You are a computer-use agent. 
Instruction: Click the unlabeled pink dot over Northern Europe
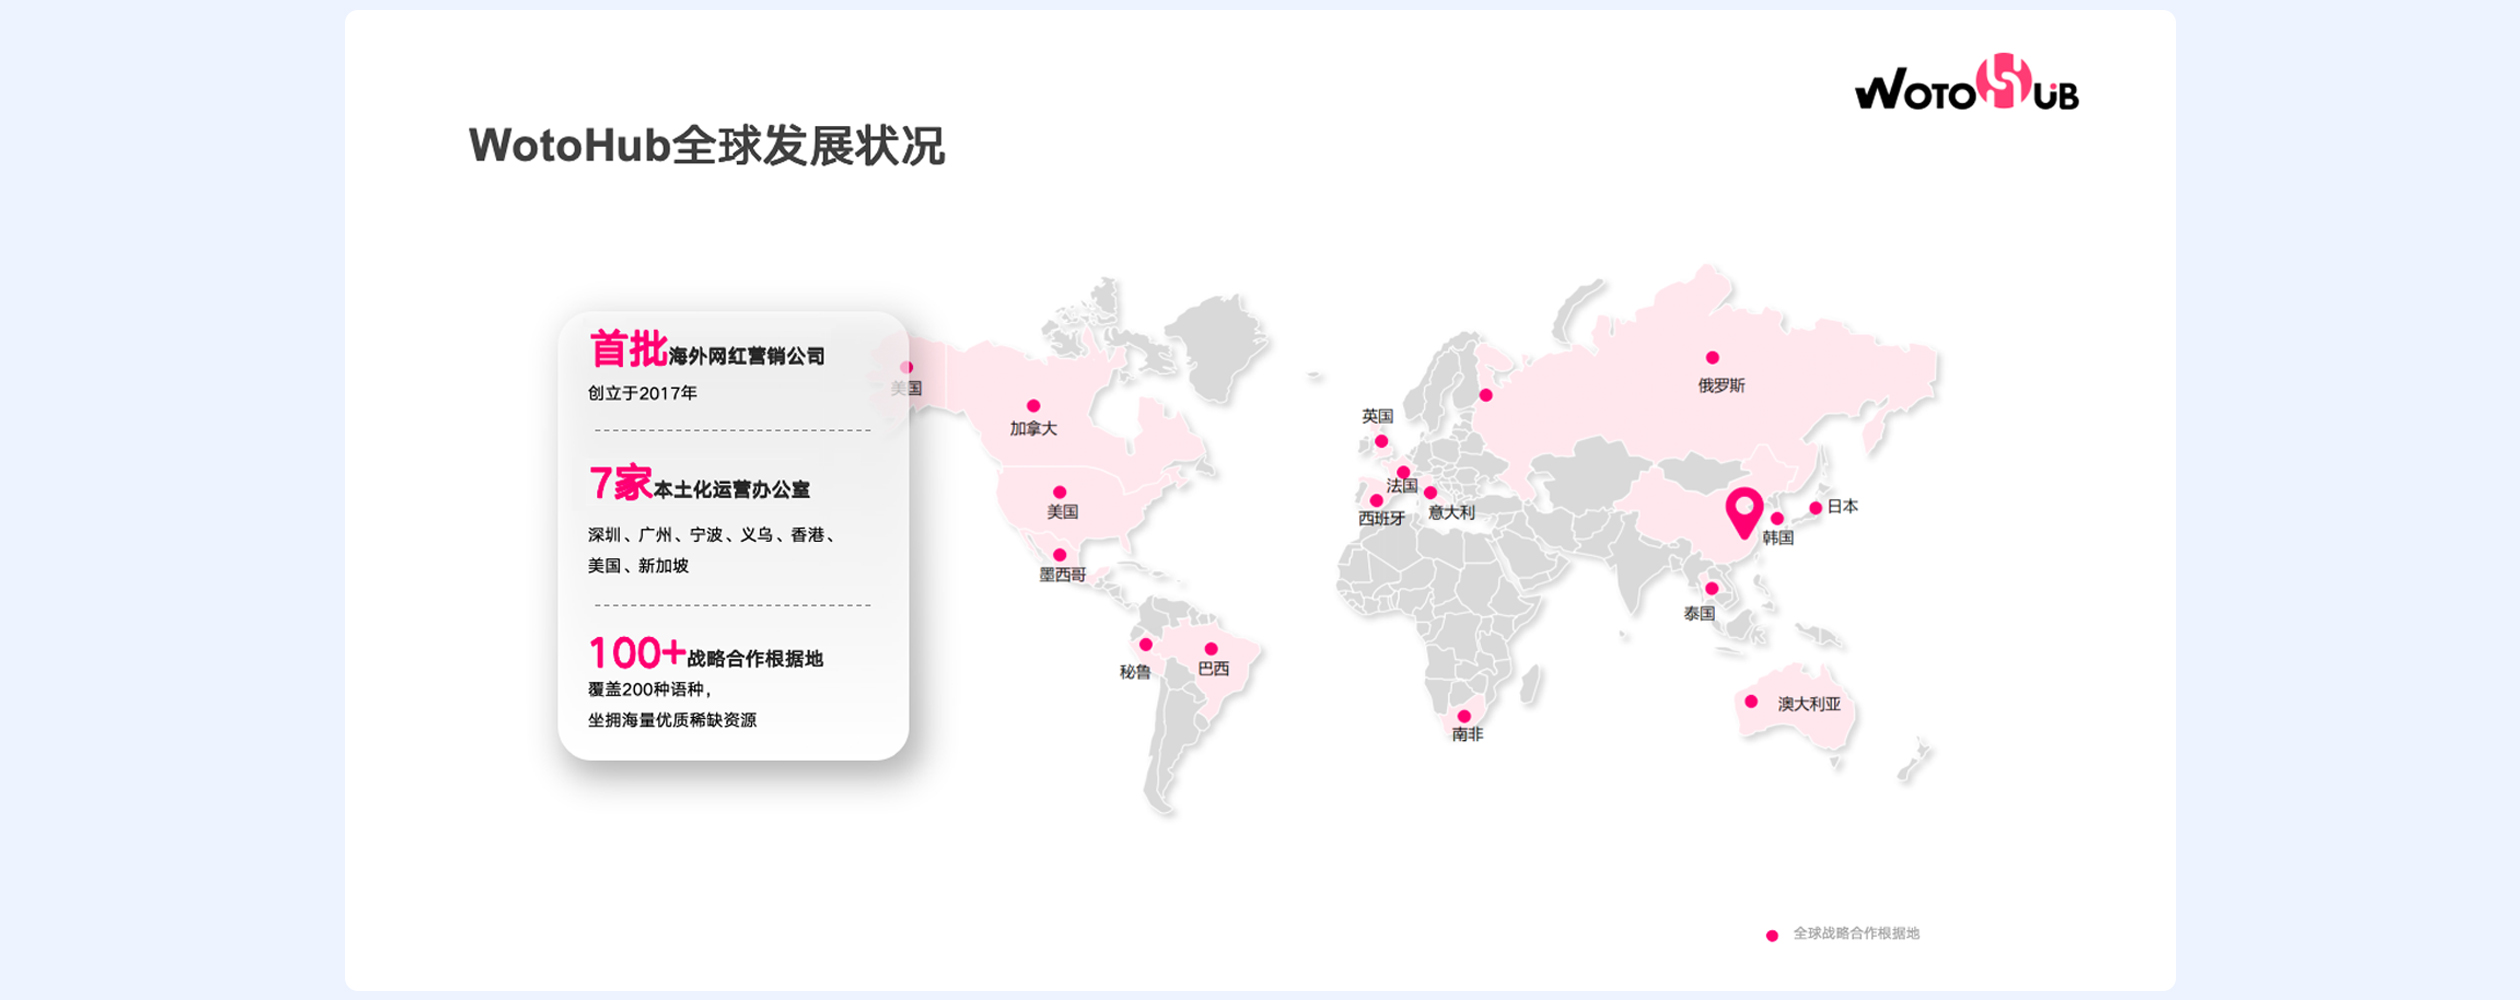(1486, 395)
